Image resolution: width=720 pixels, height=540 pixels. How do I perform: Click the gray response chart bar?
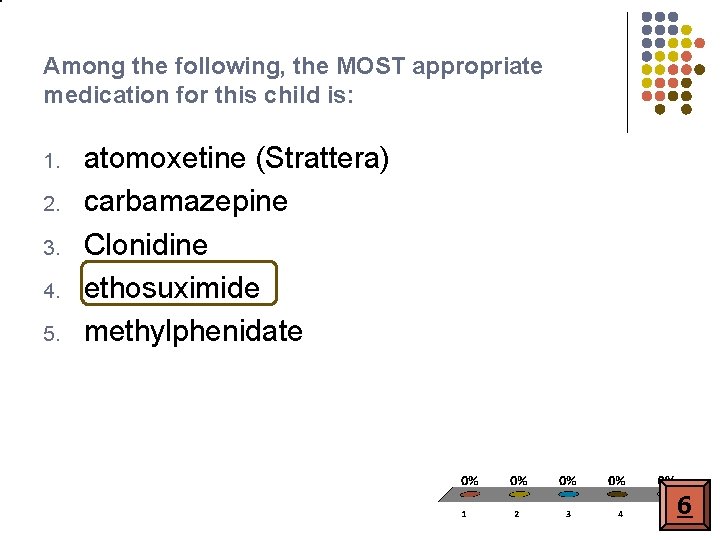549,495
